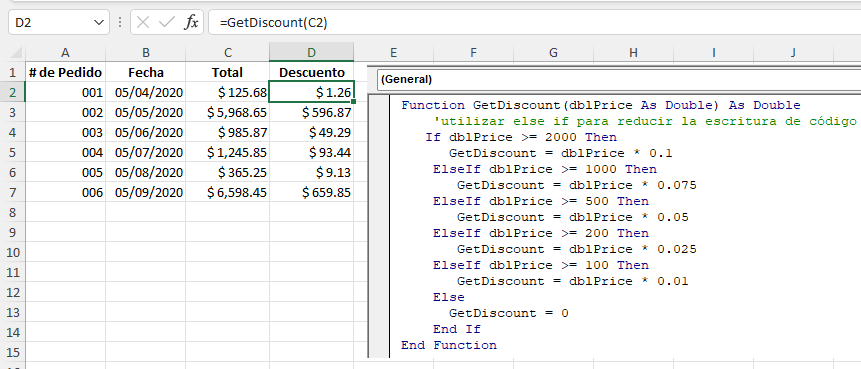Select discount cell $ 1.26
This screenshot has height=369, width=861.
click(x=311, y=92)
